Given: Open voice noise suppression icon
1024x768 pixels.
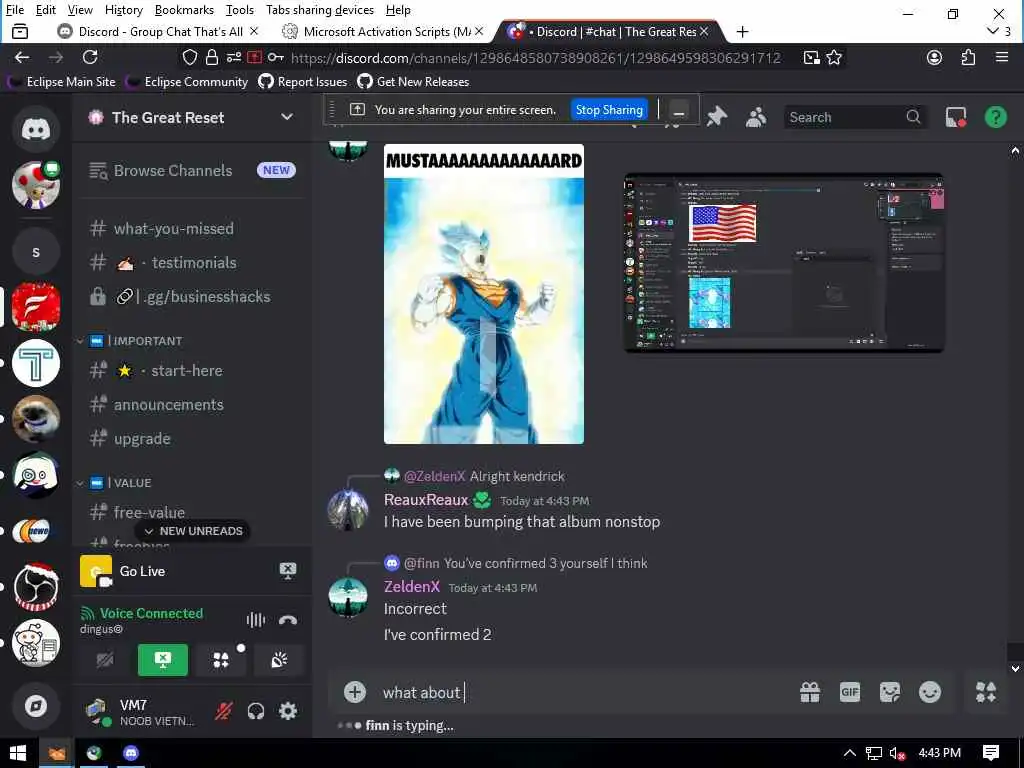Looking at the screenshot, I should (255, 620).
